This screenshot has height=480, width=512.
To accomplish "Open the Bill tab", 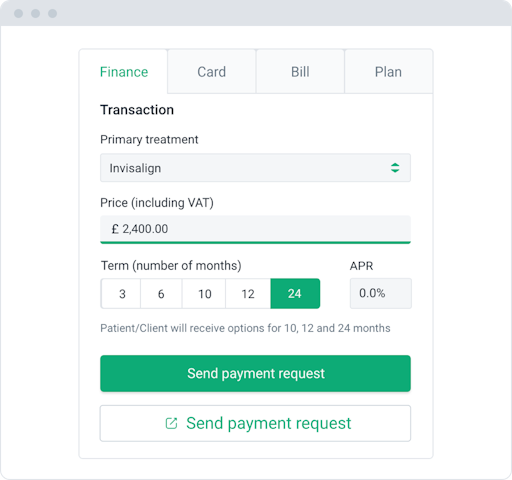I will tap(300, 72).
